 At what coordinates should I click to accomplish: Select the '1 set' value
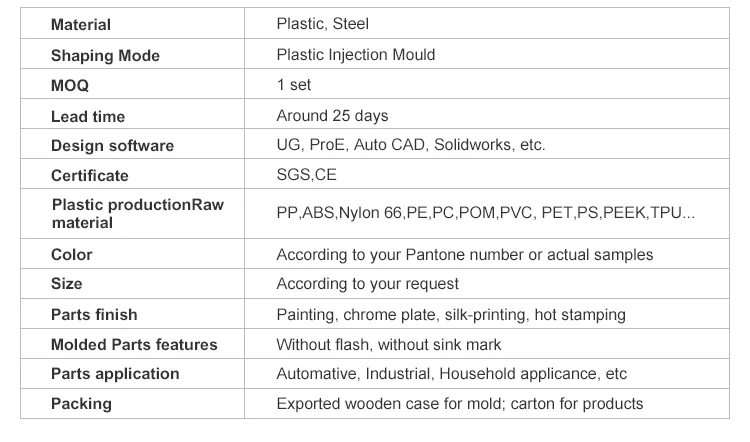[x=294, y=86]
